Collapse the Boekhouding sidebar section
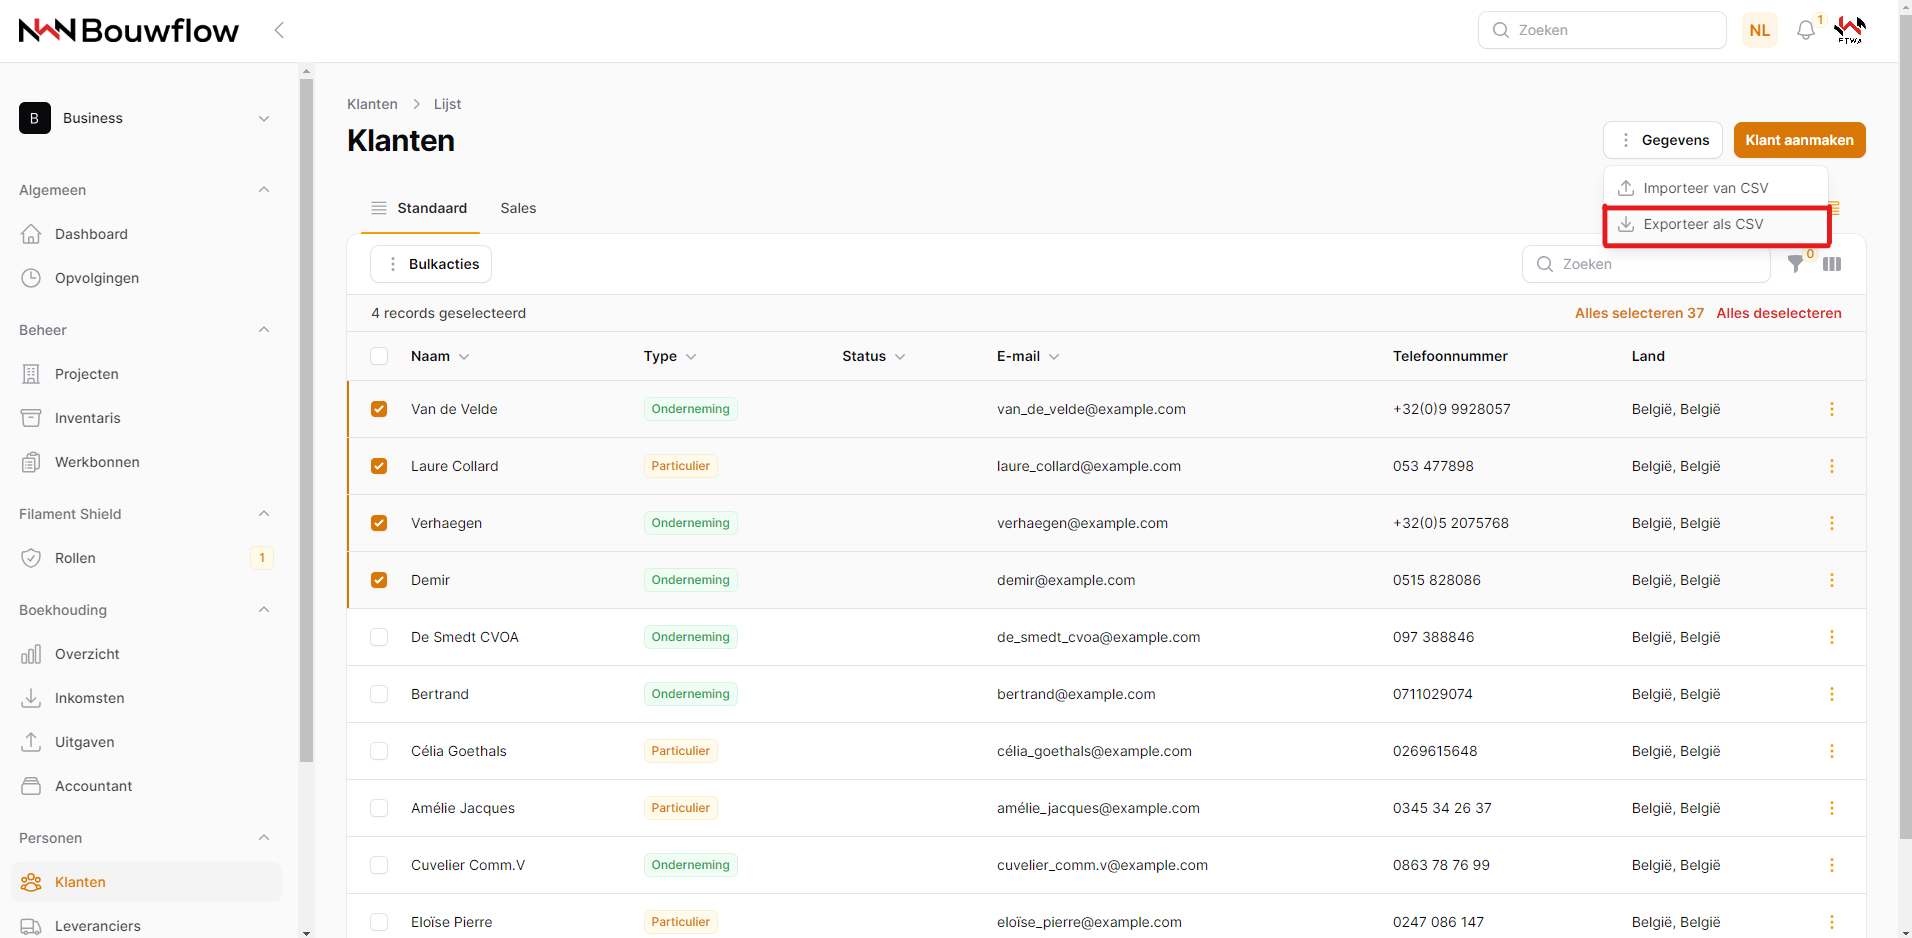The height and width of the screenshot is (938, 1912). point(264,610)
